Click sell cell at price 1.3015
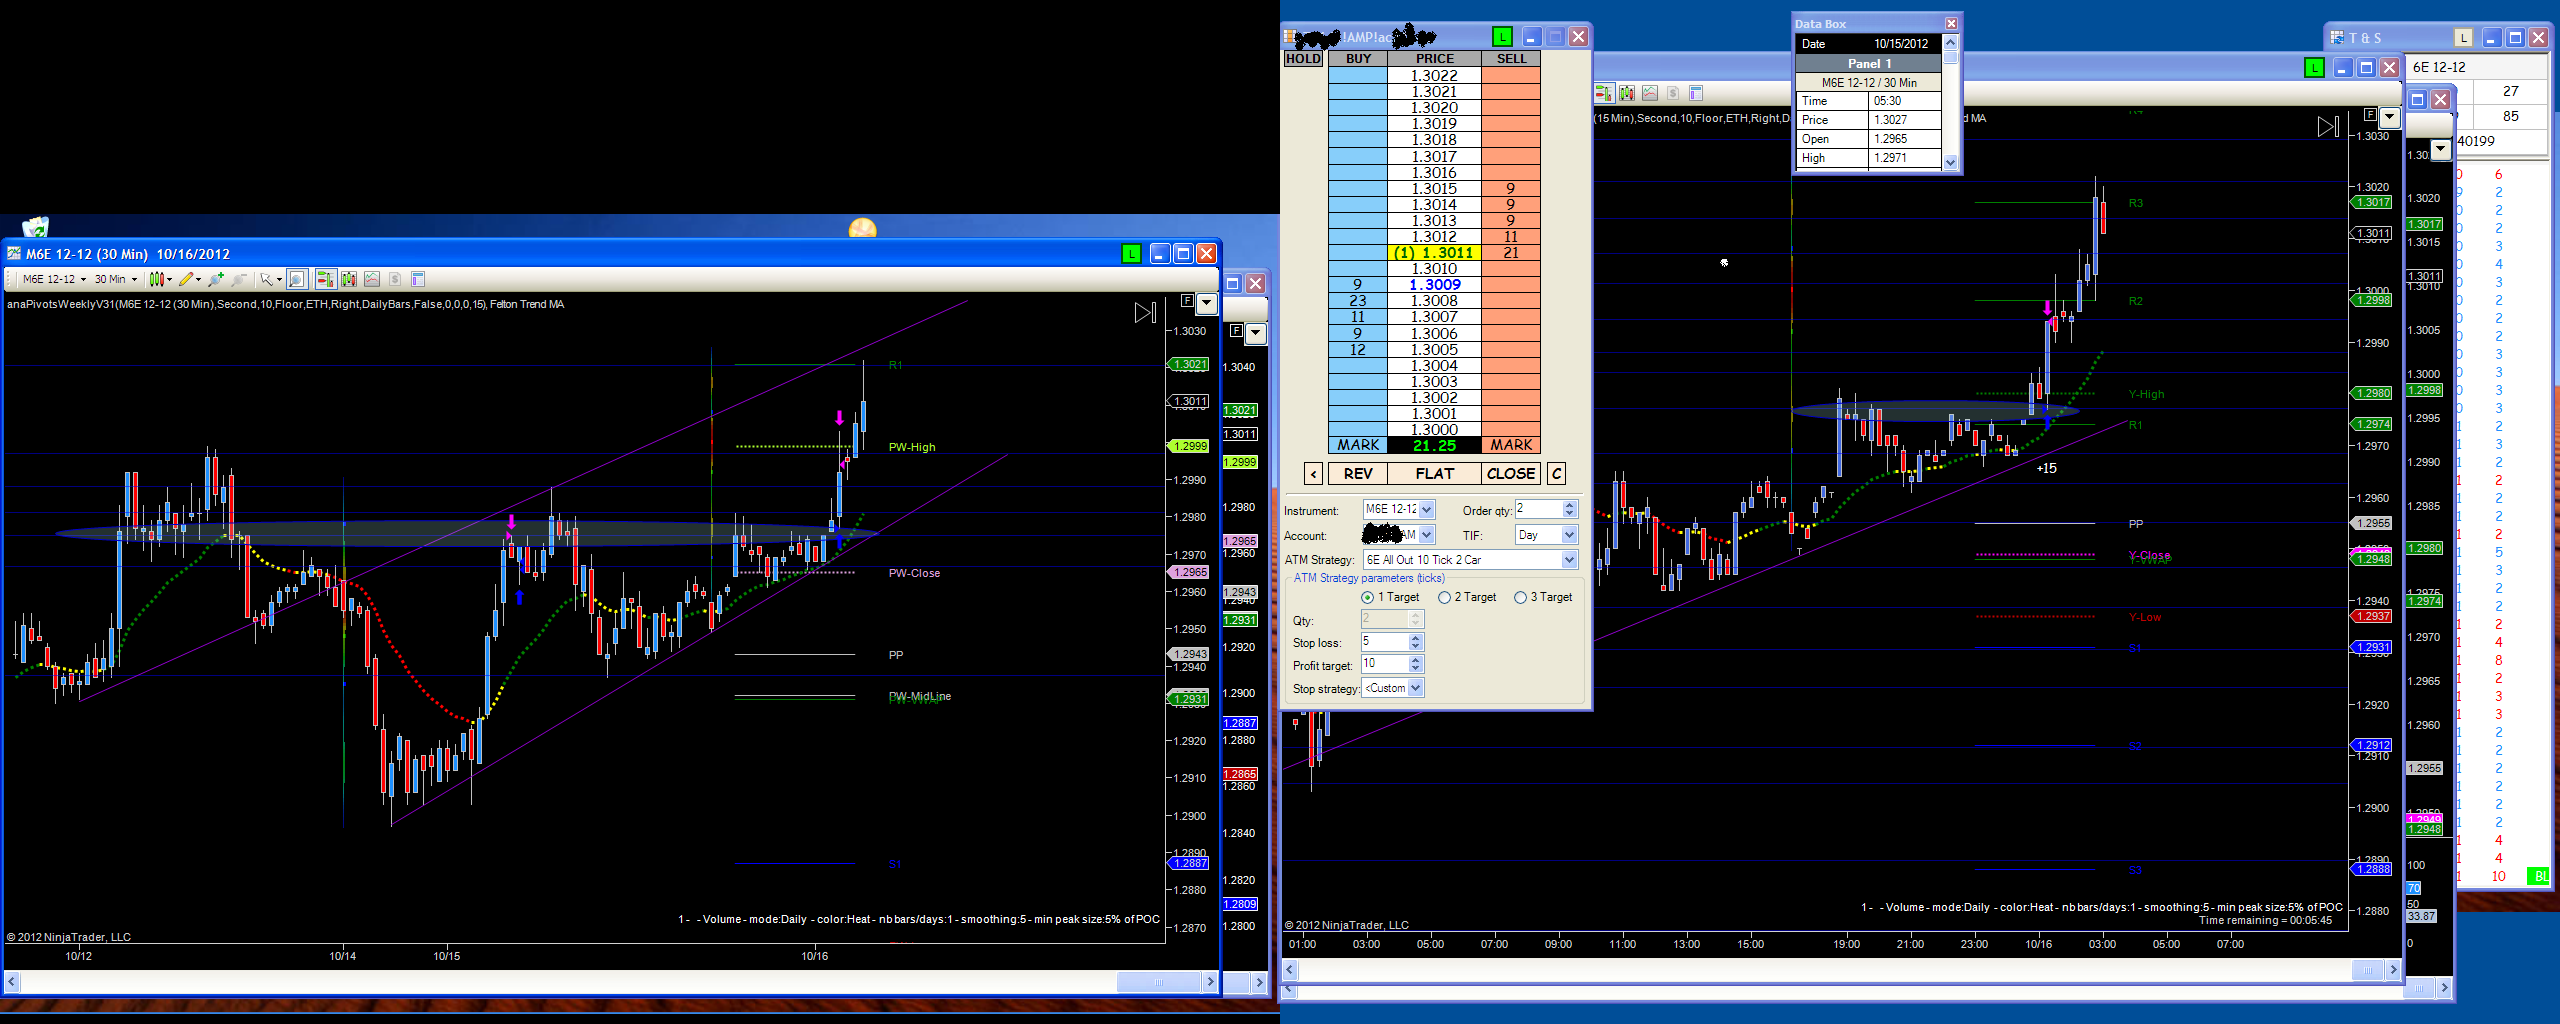The height and width of the screenshot is (1024, 2560). (x=1511, y=189)
